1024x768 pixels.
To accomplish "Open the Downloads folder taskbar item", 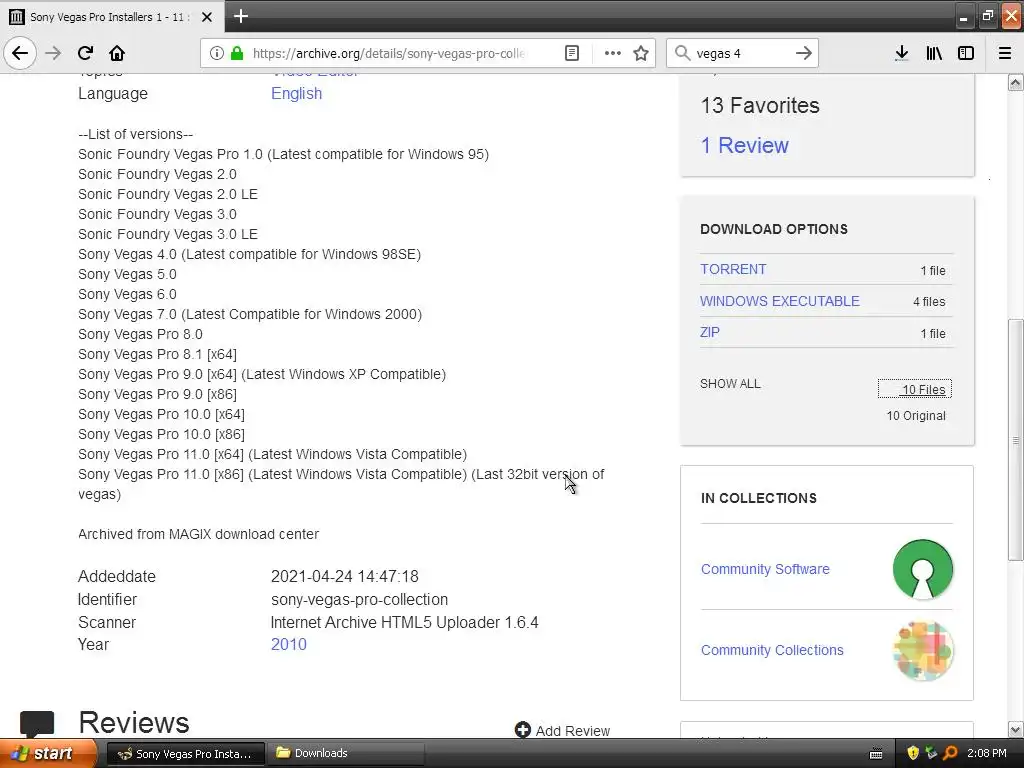I will [346, 753].
